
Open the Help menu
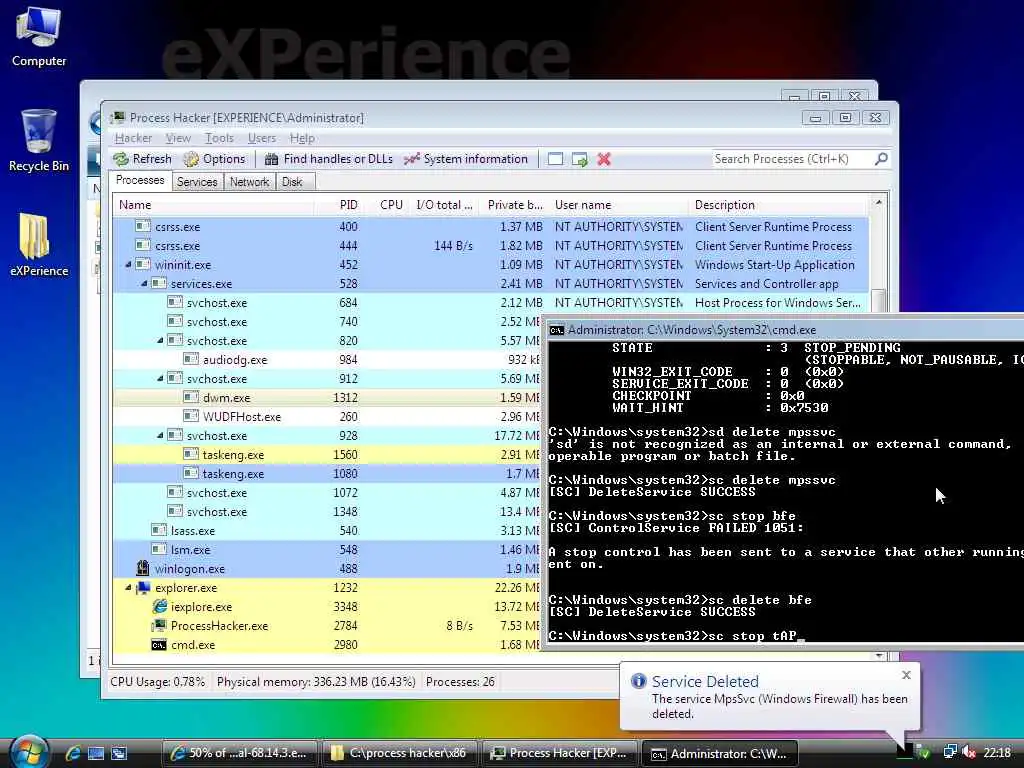302,138
